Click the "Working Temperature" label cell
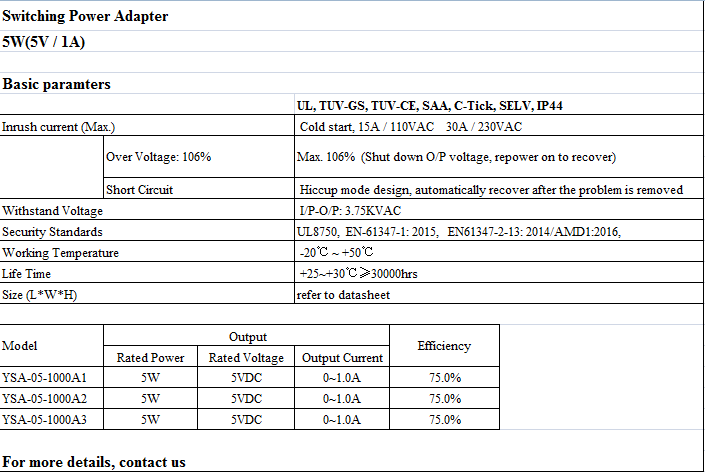This screenshot has height=472, width=705. point(60,253)
